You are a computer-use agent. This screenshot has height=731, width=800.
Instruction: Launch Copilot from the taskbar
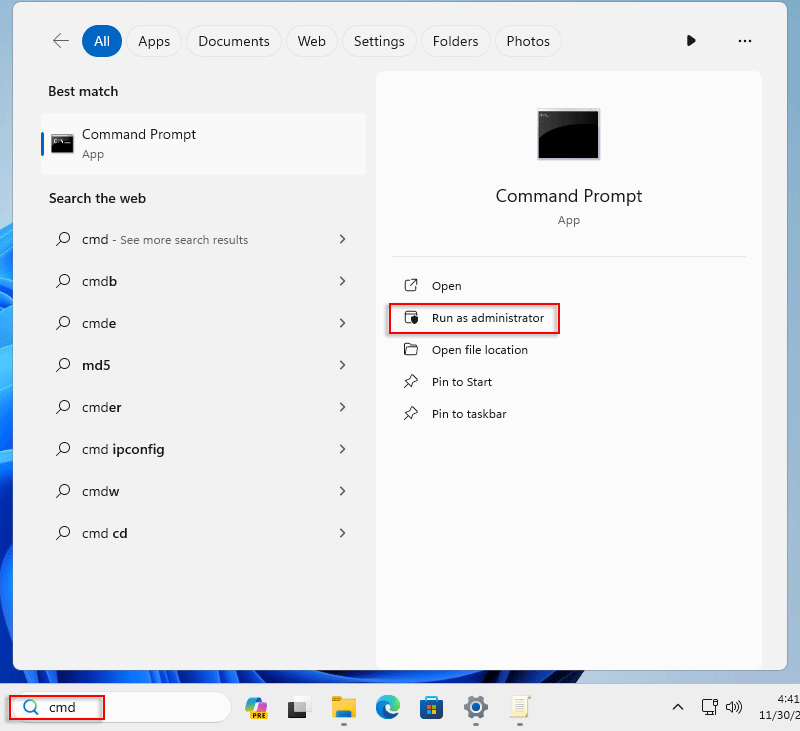click(257, 708)
